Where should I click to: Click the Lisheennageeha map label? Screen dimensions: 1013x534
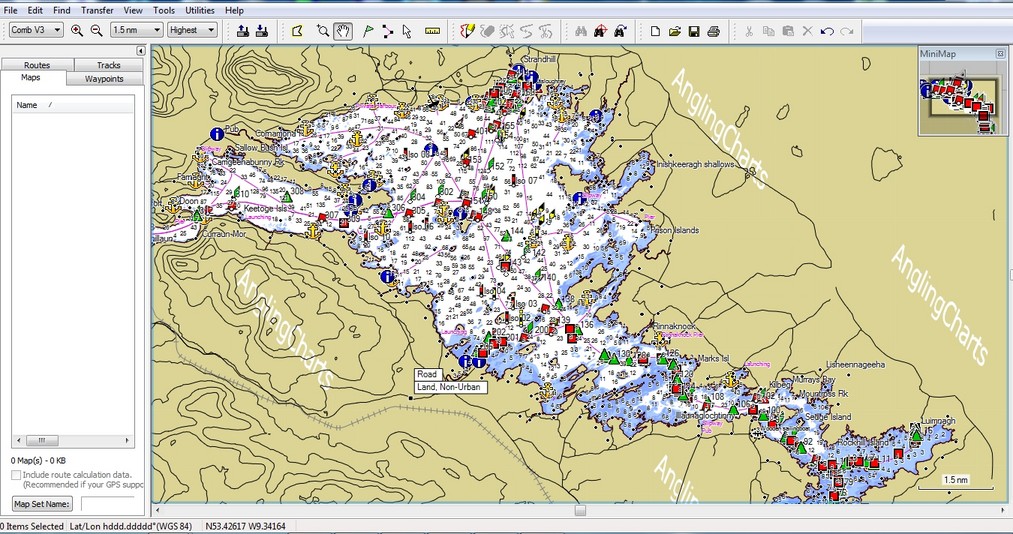(855, 365)
